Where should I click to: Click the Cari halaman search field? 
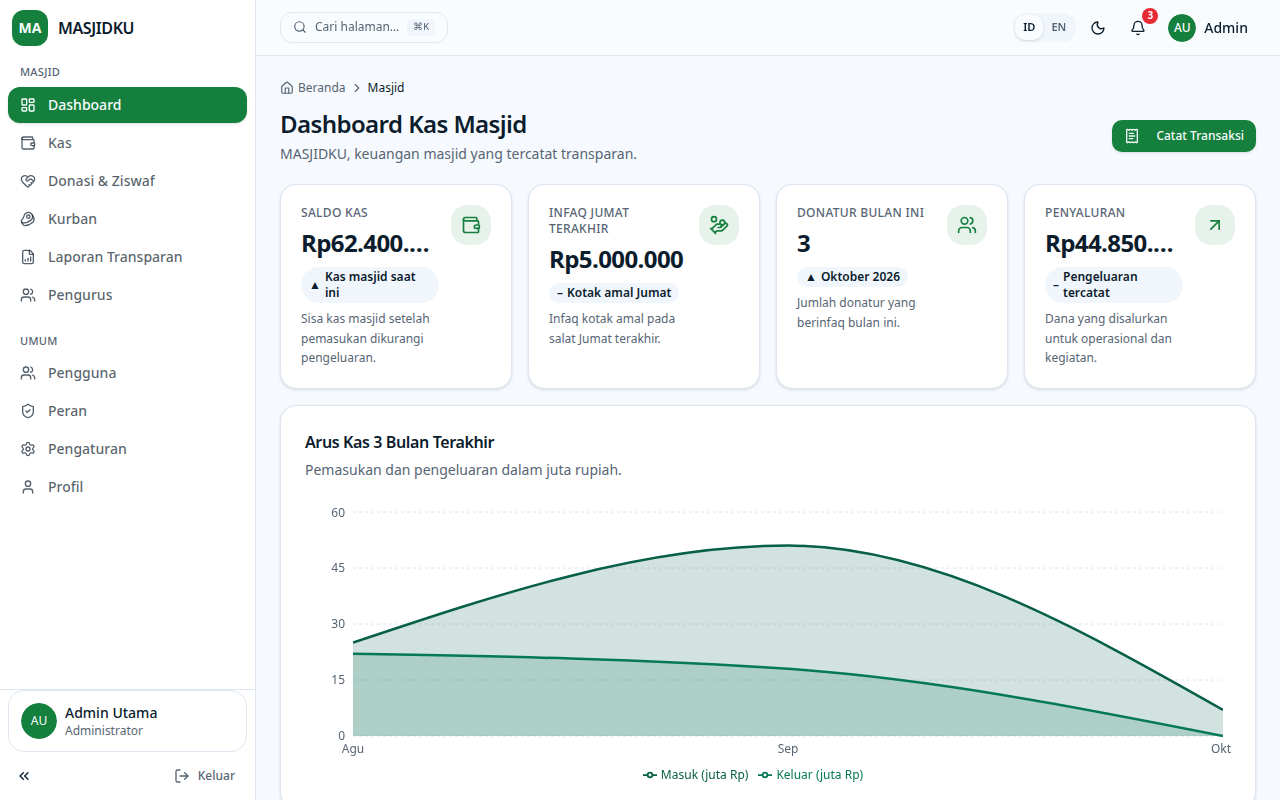(x=364, y=27)
